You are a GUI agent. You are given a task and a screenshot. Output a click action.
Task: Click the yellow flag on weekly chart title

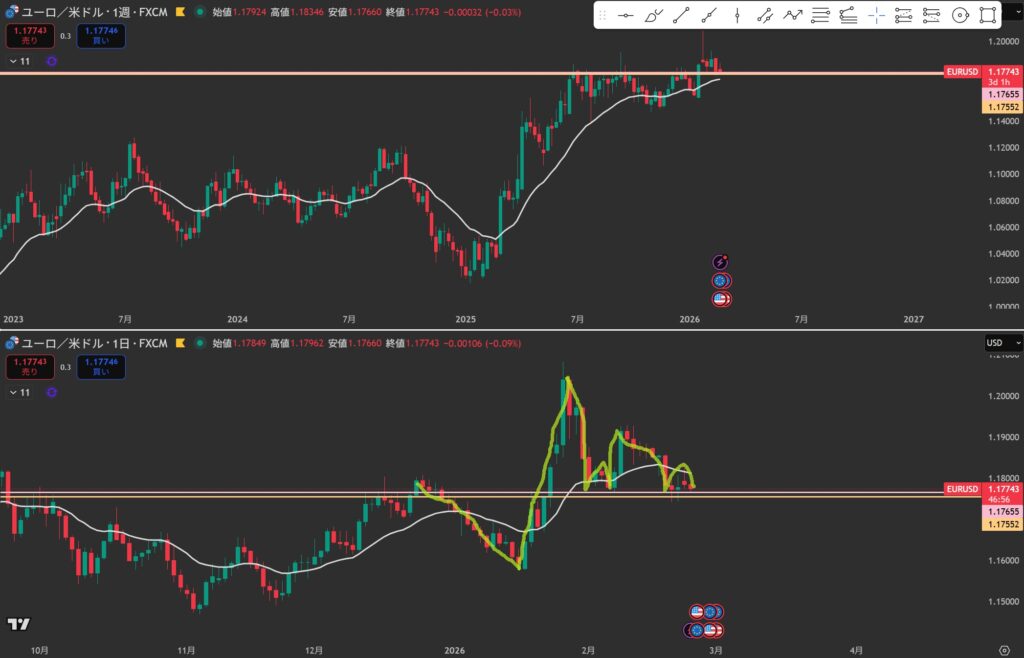pos(178,12)
